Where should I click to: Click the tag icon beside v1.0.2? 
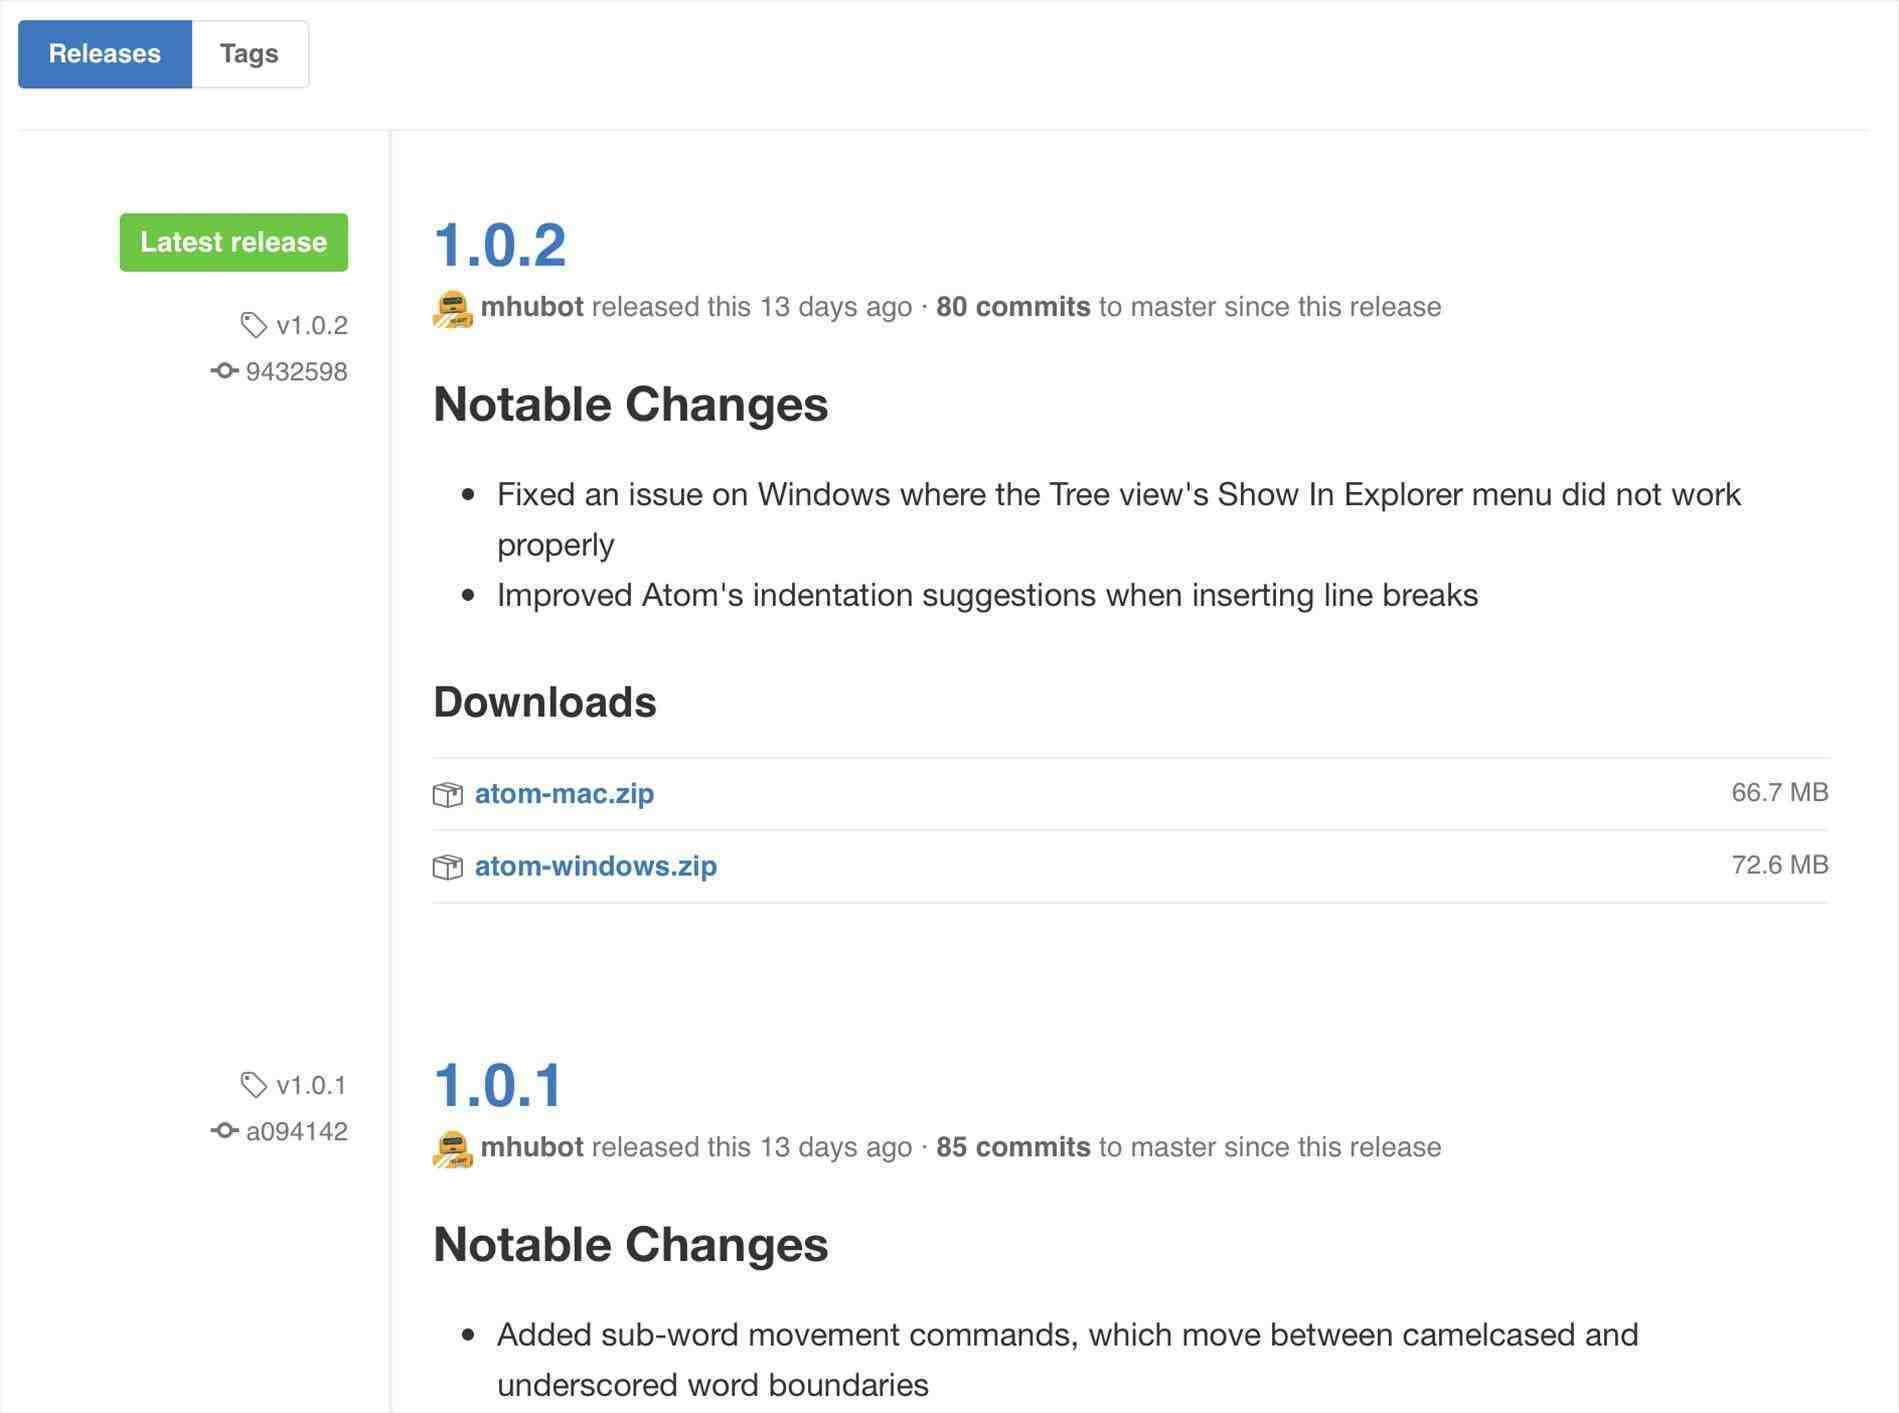(x=254, y=325)
